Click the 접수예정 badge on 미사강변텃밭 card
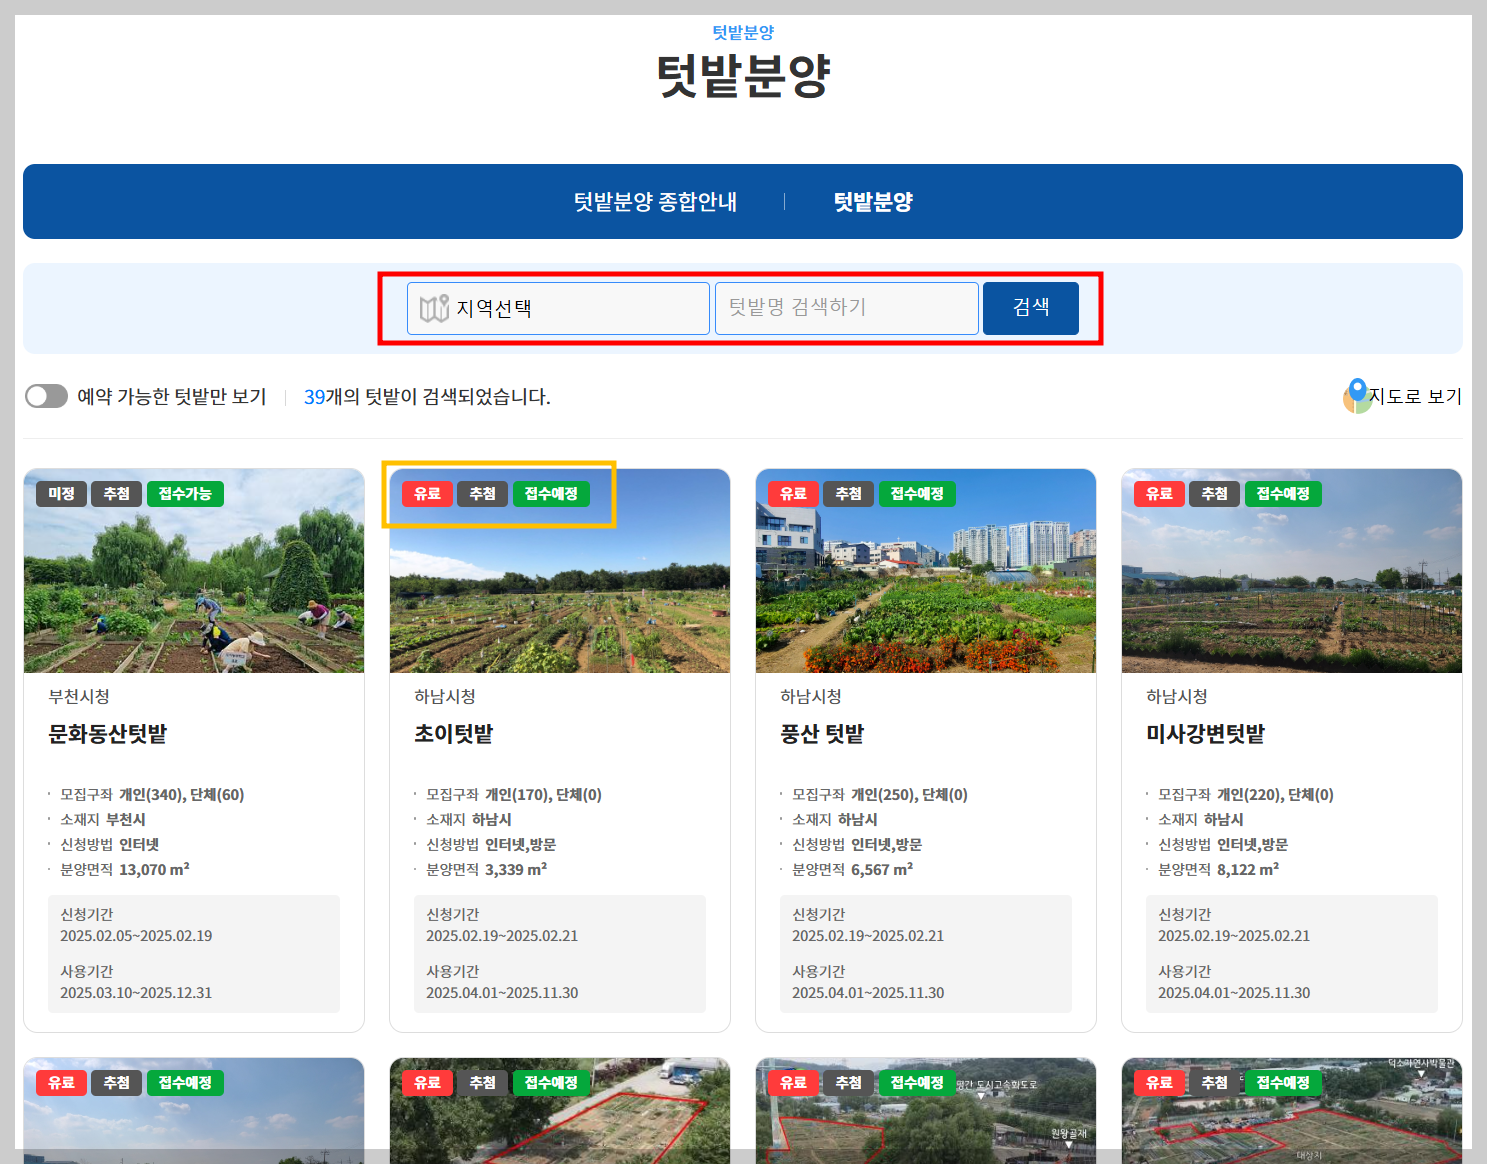The width and height of the screenshot is (1487, 1164). coord(1283,494)
